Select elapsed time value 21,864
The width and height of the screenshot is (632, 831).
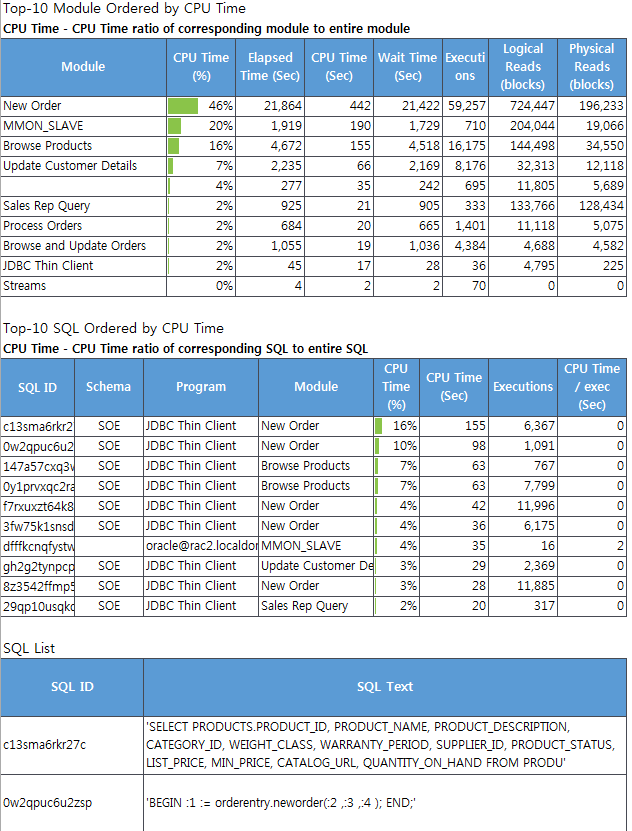coord(283,106)
